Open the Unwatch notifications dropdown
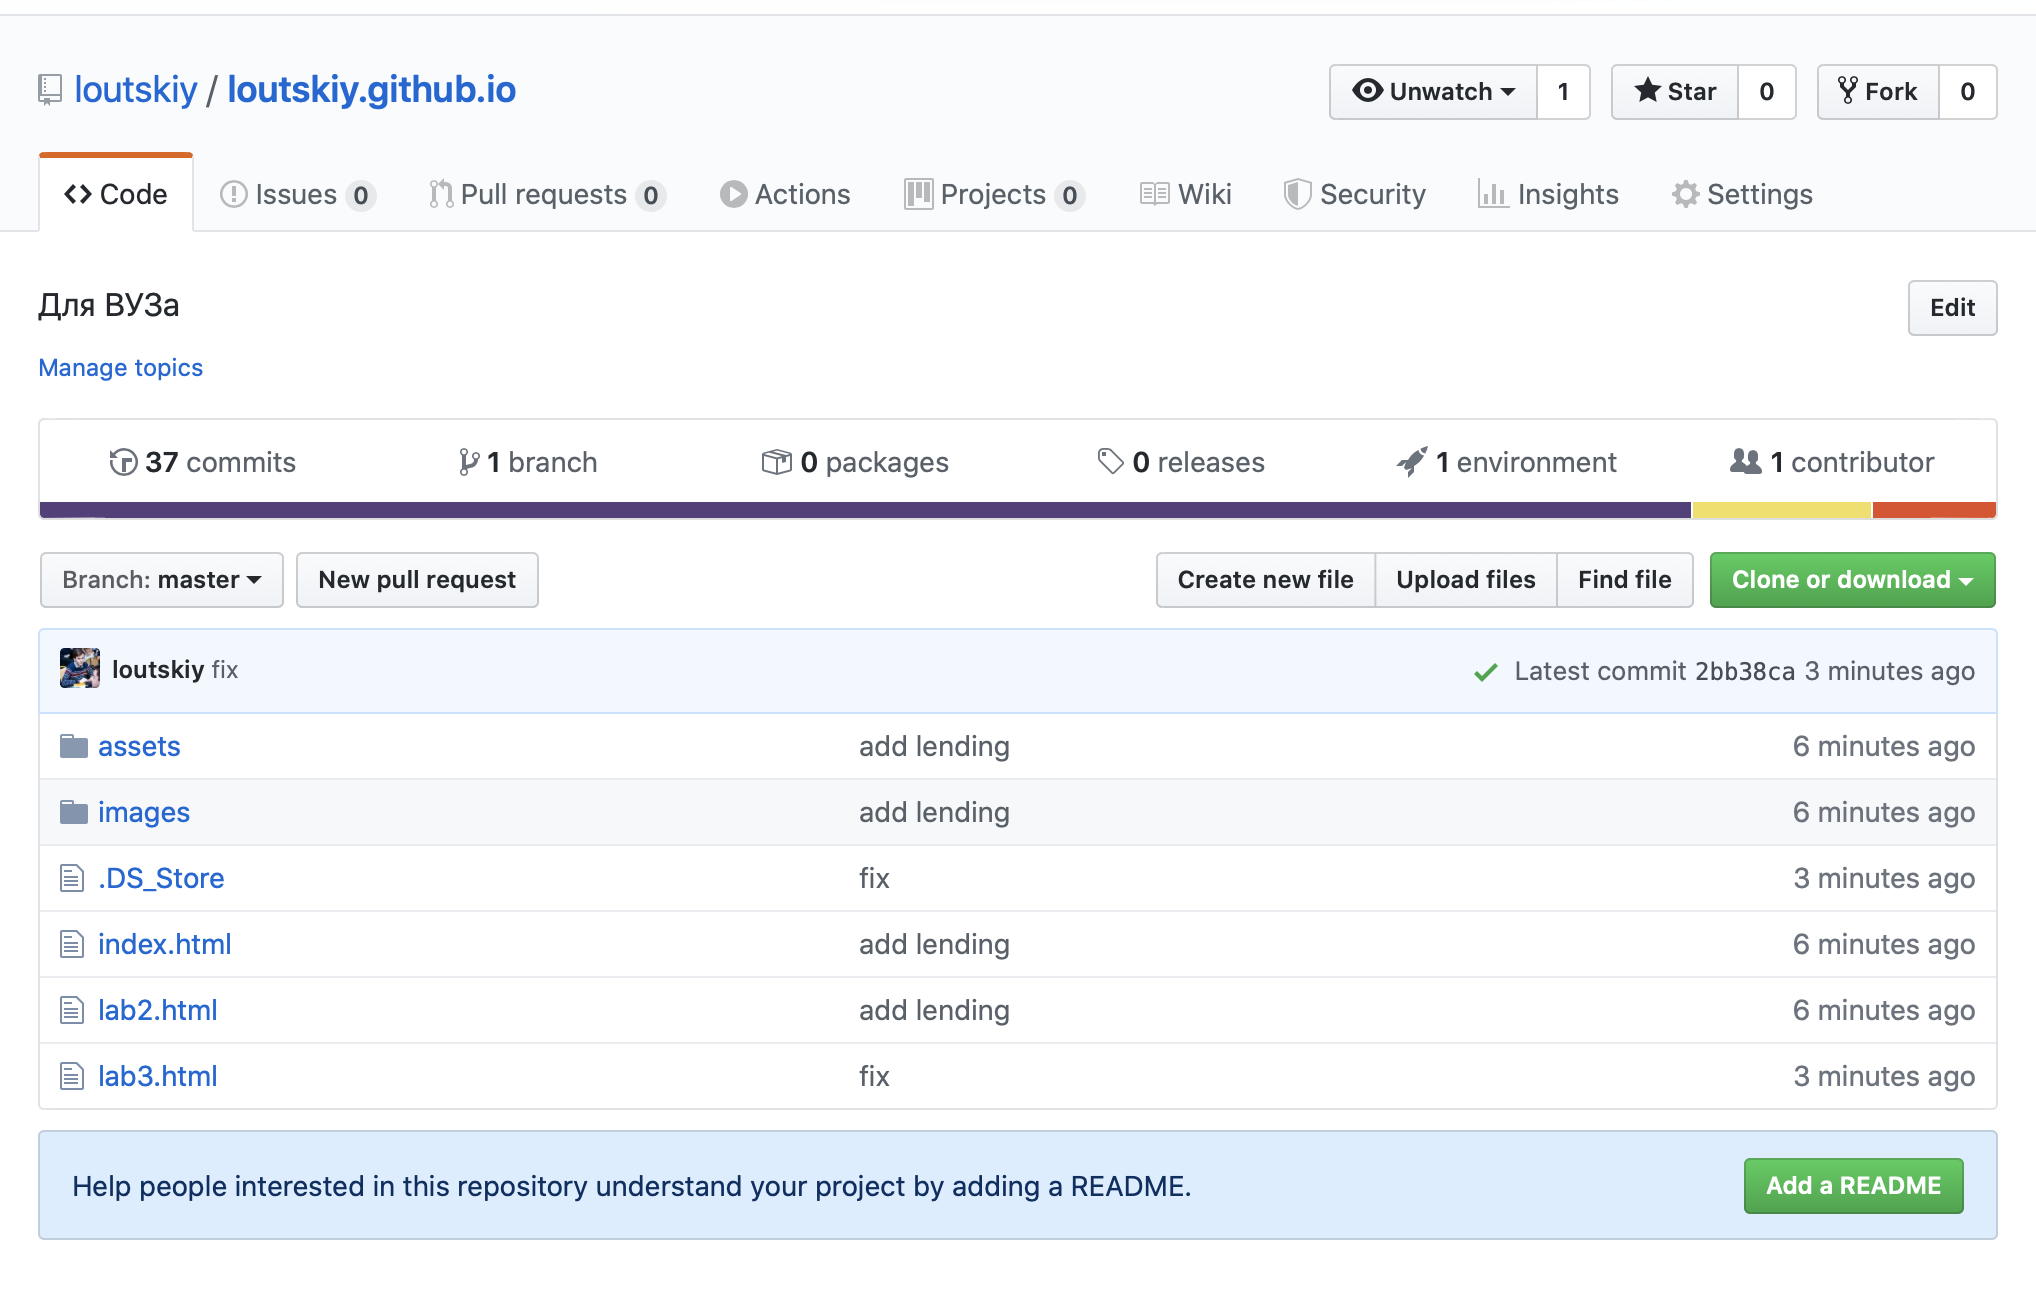Screen dimensions: 2036x1290 click(x=1433, y=92)
